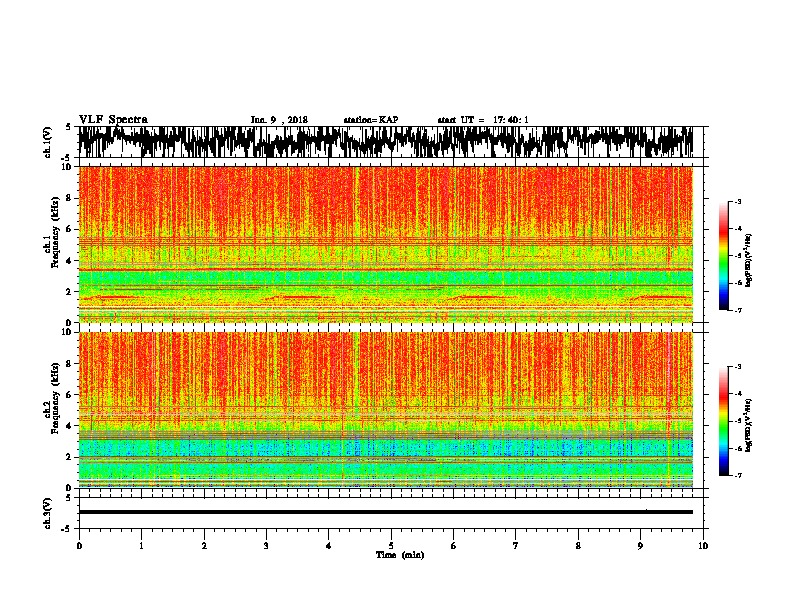This screenshot has width=792, height=612.
Task: Click the "-7" value on ch.2 color bar
Action: pyautogui.click(x=738, y=475)
